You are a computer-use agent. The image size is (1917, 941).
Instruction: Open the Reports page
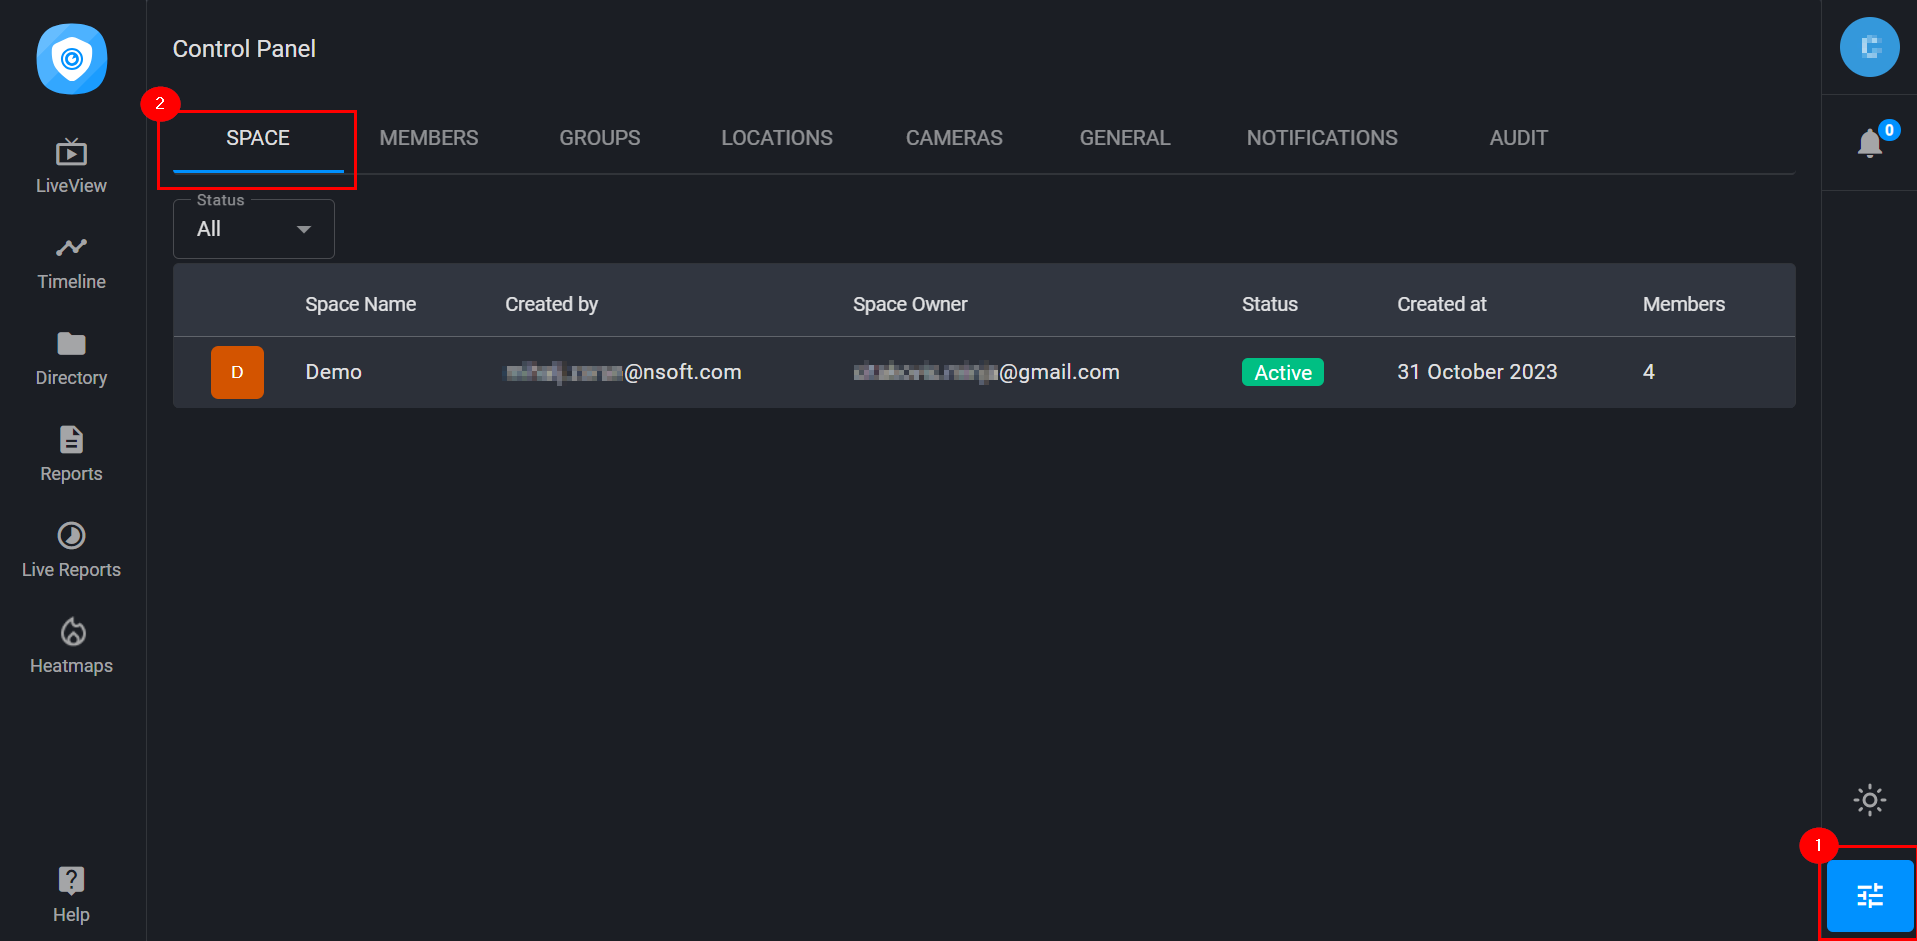click(x=71, y=454)
